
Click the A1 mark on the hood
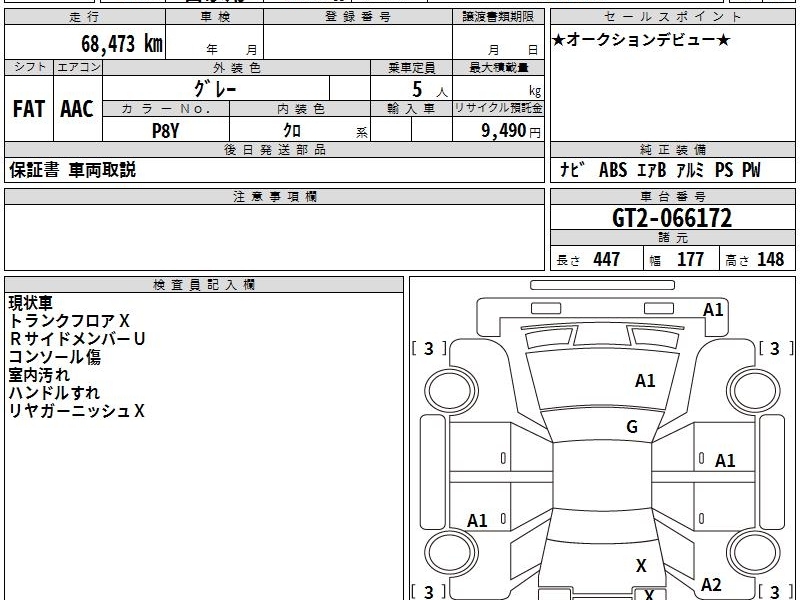645,381
